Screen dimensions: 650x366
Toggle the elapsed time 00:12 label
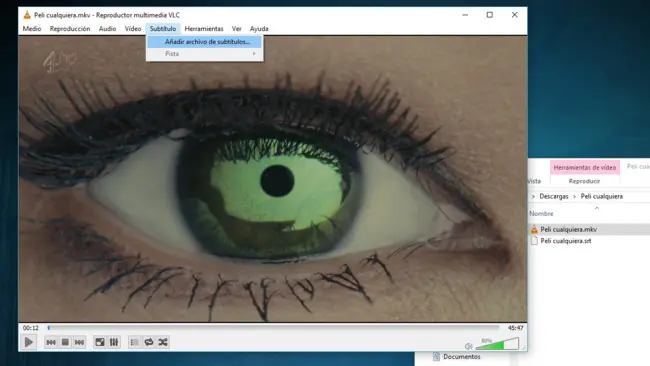[31, 328]
